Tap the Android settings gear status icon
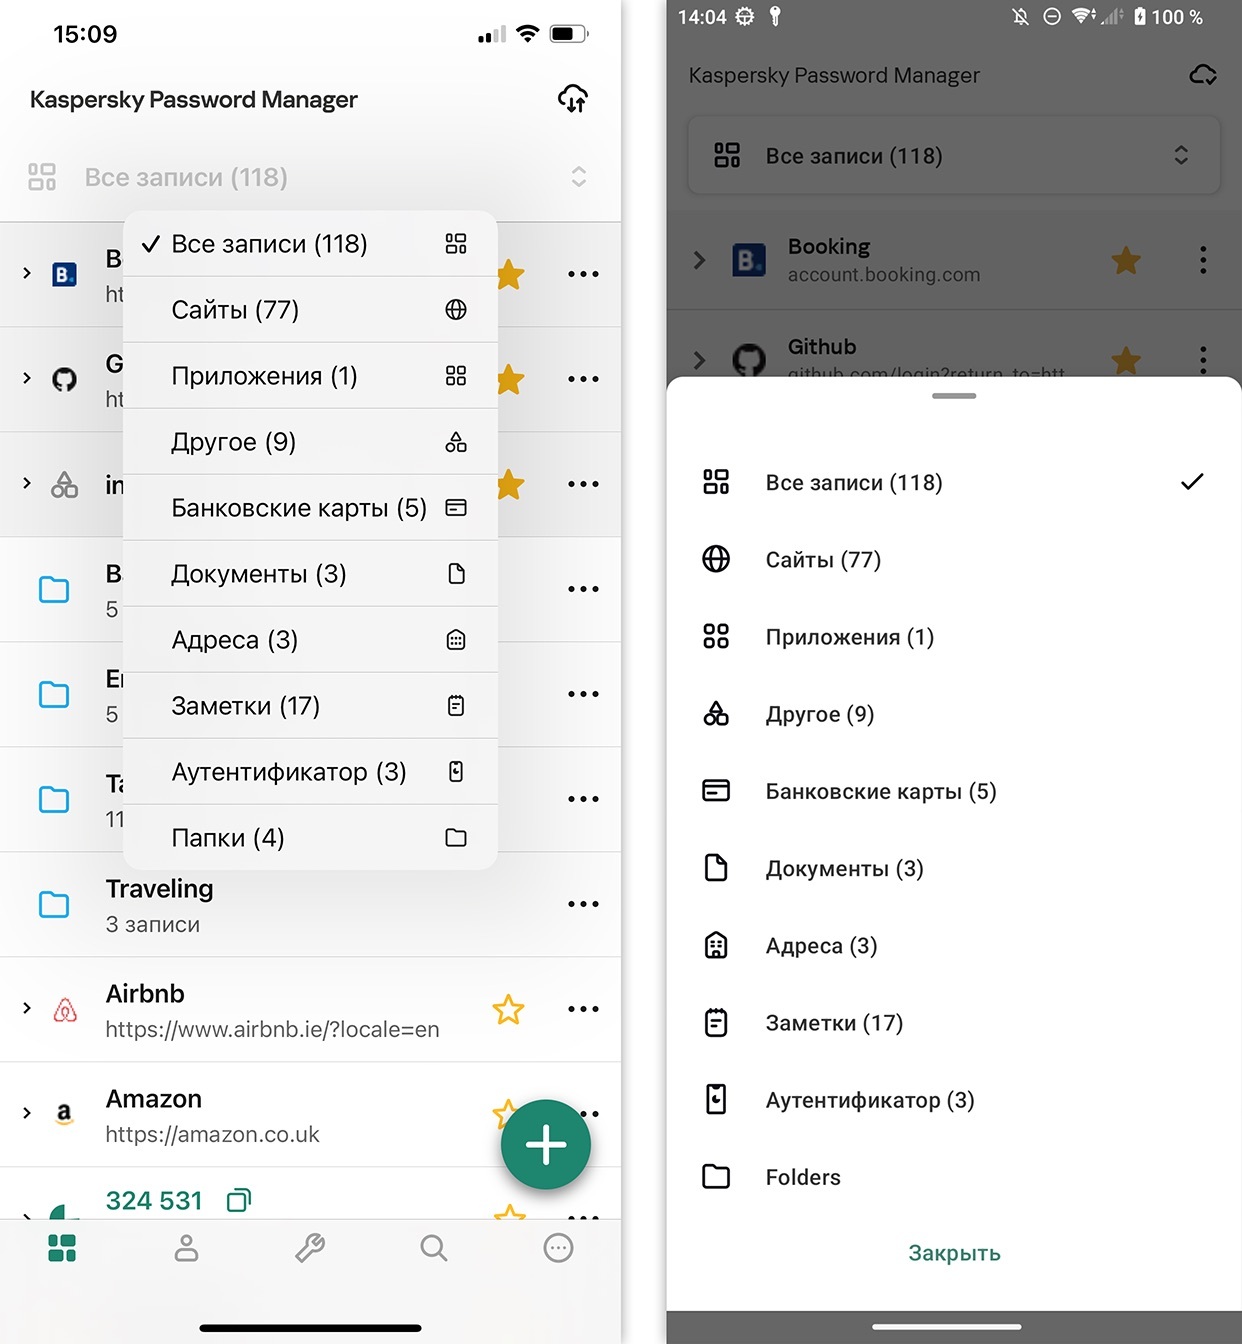1242x1344 pixels. click(745, 17)
